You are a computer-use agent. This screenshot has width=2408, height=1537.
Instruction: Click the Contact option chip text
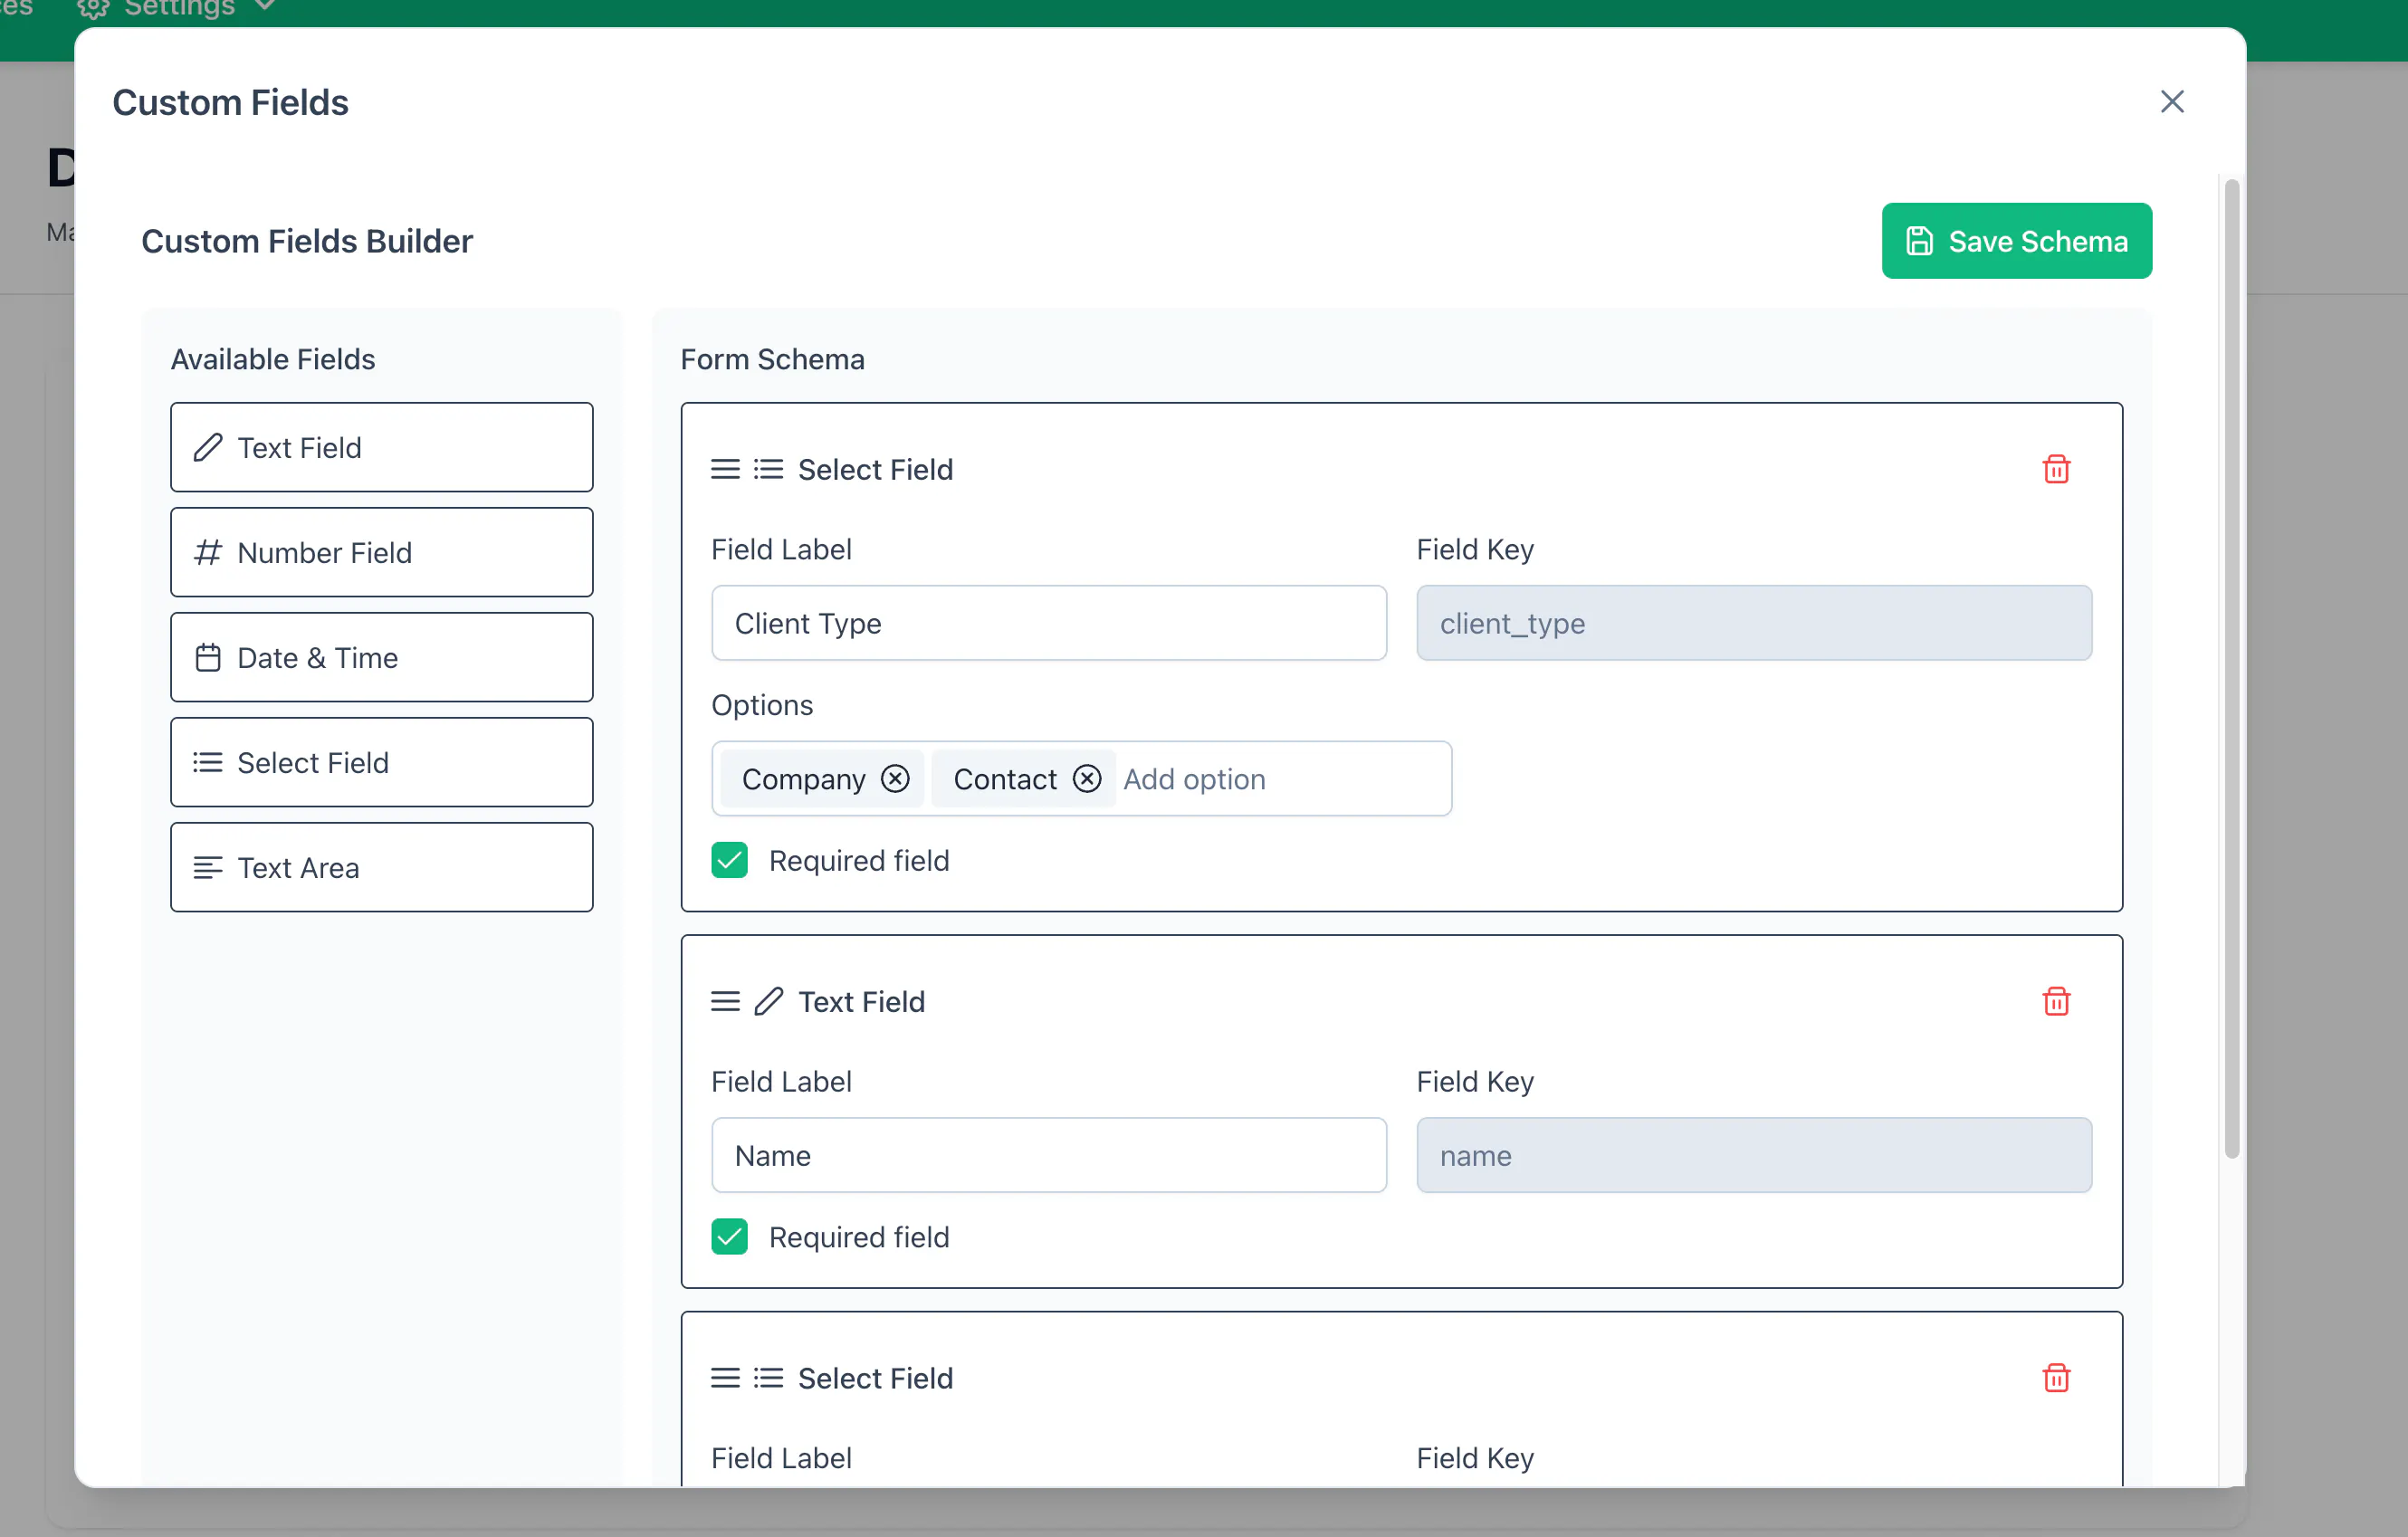pyautogui.click(x=1004, y=779)
